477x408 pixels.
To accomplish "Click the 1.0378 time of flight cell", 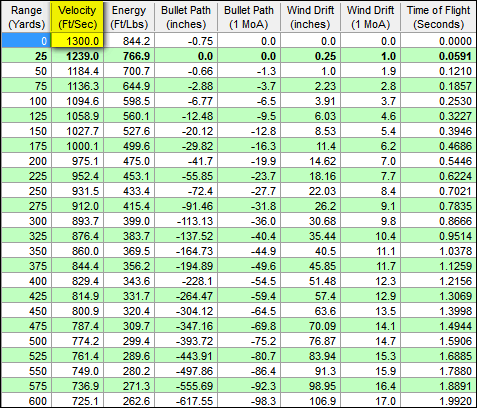I will (438, 251).
